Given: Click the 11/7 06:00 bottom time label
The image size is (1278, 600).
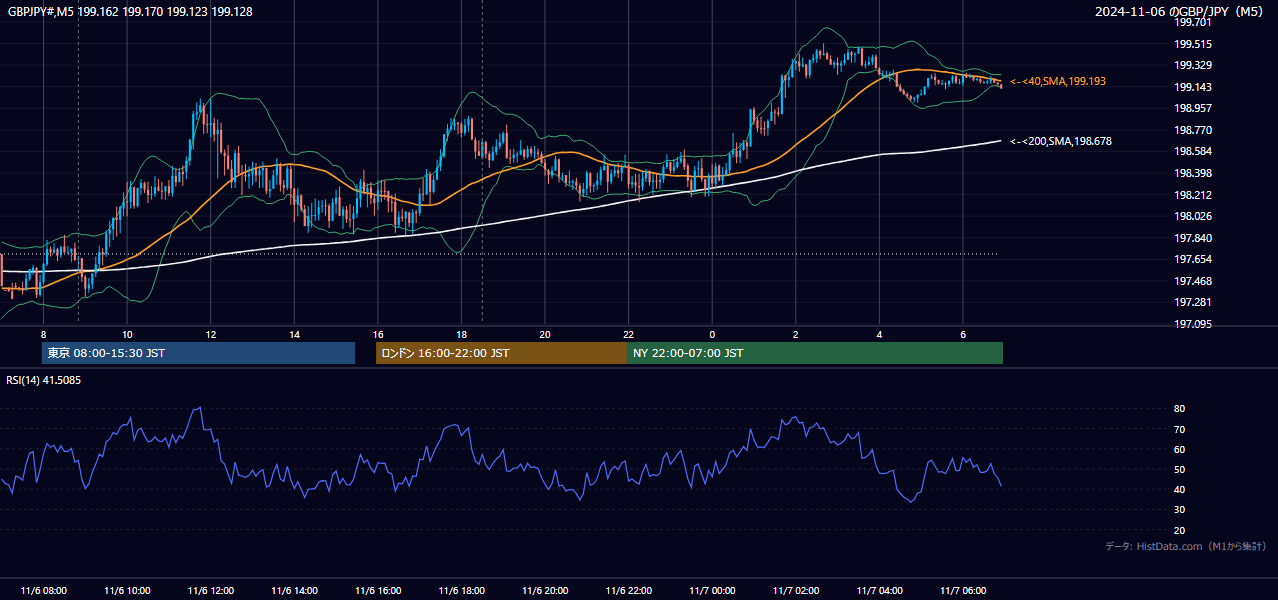Looking at the screenshot, I should pyautogui.click(x=963, y=591).
